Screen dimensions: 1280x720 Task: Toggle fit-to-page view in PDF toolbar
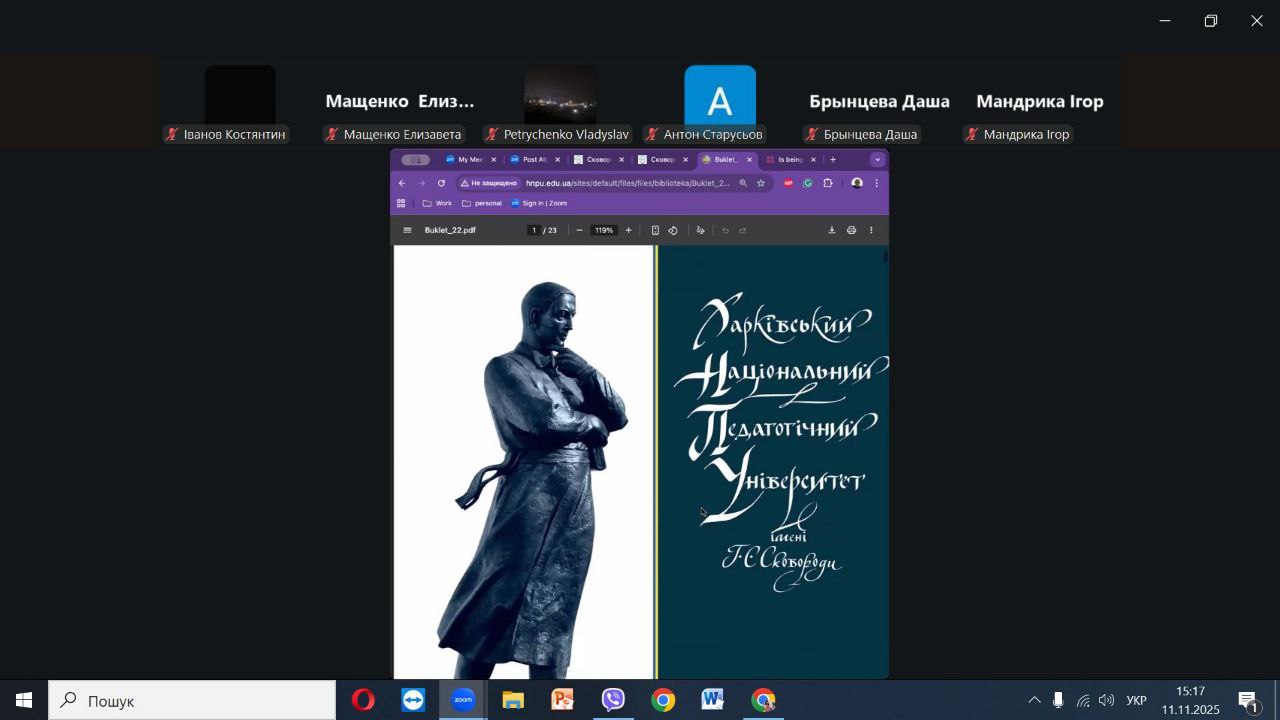coord(655,230)
